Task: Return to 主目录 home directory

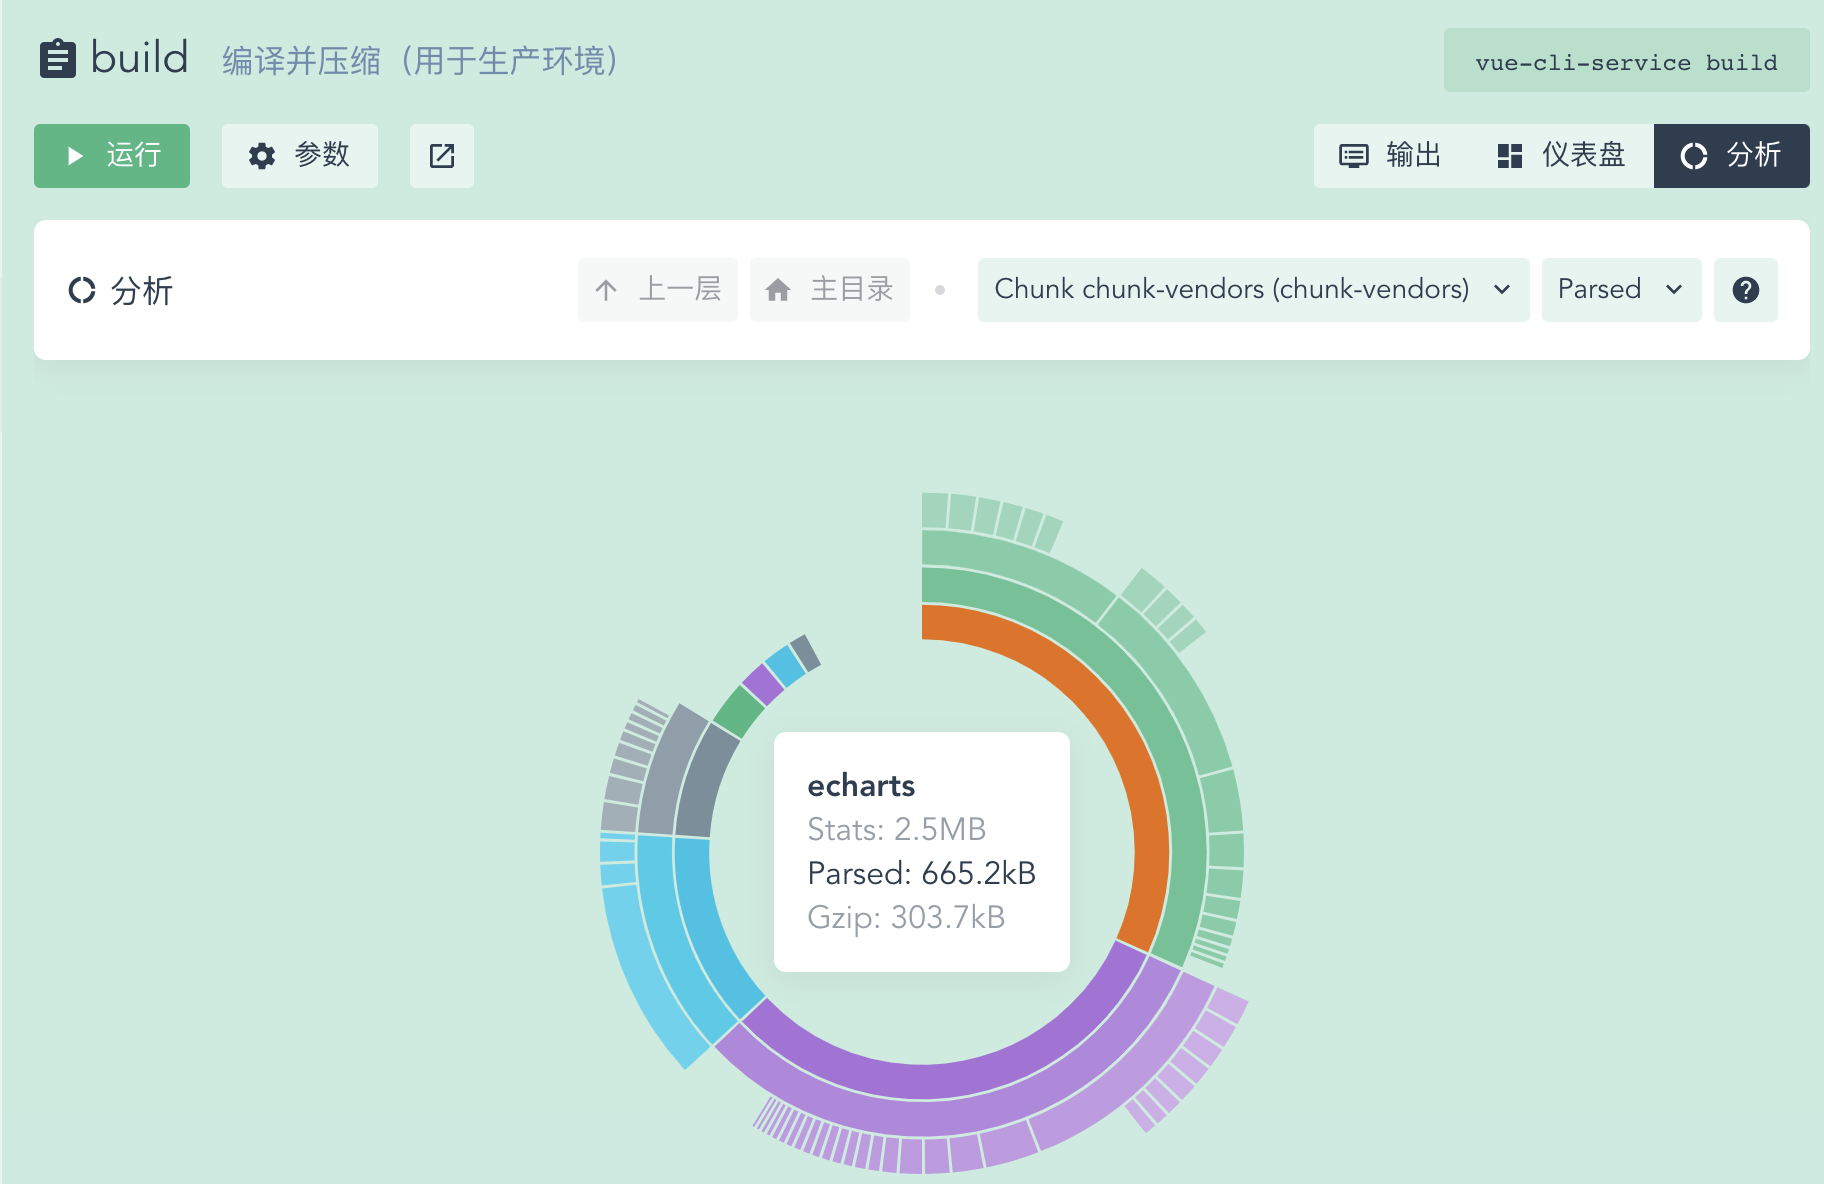Action: [x=830, y=290]
